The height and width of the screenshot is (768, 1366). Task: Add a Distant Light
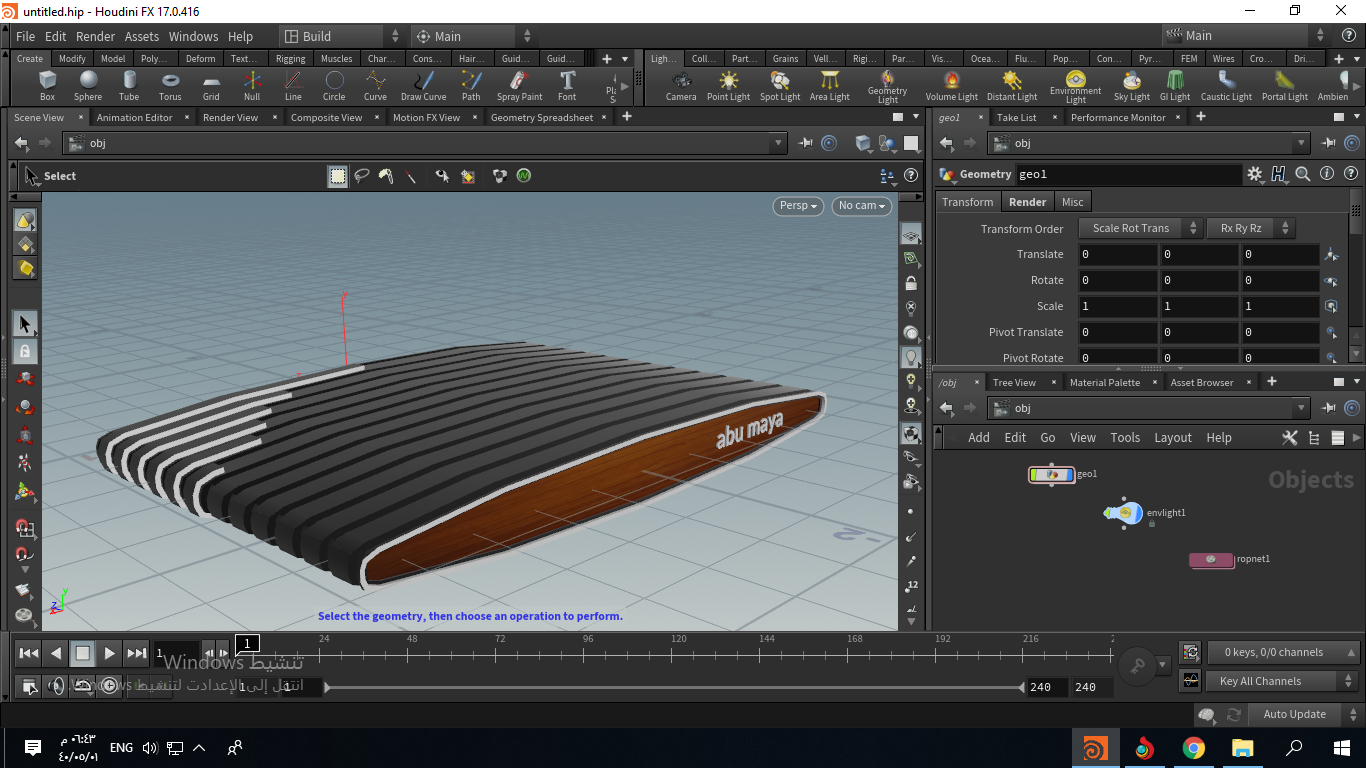click(1012, 85)
